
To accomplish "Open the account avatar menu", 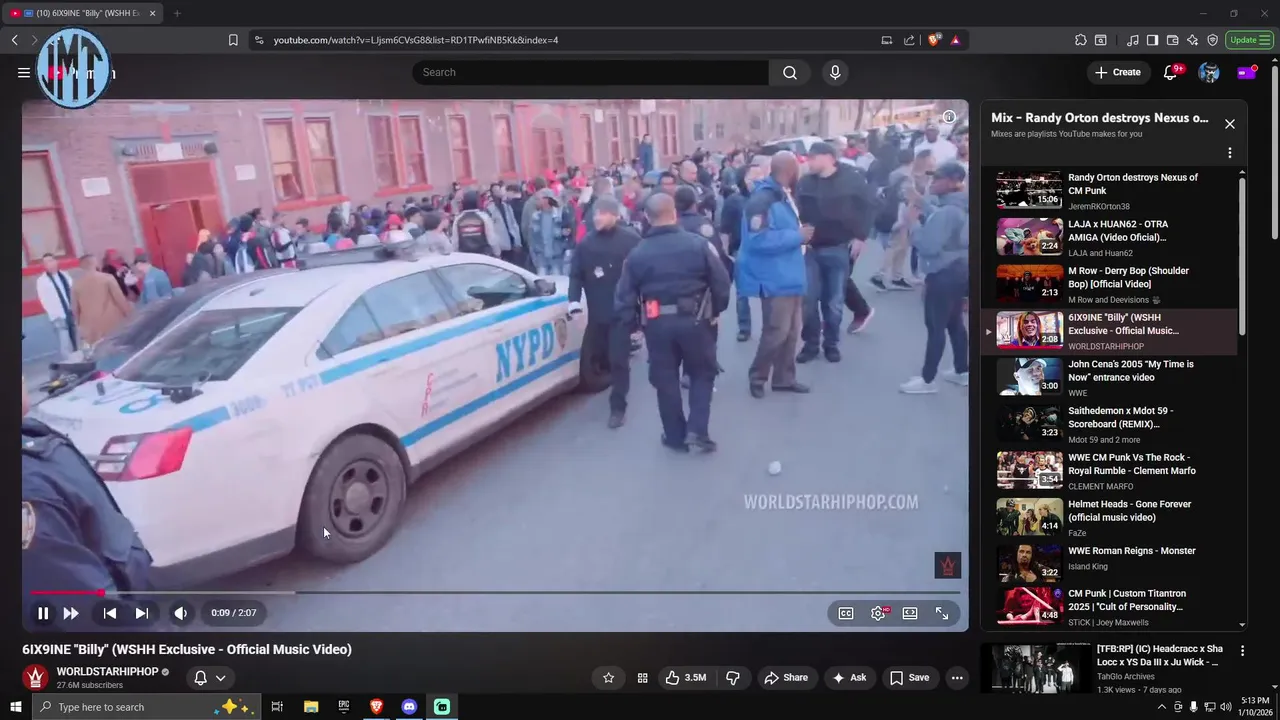I will pyautogui.click(x=1209, y=72).
